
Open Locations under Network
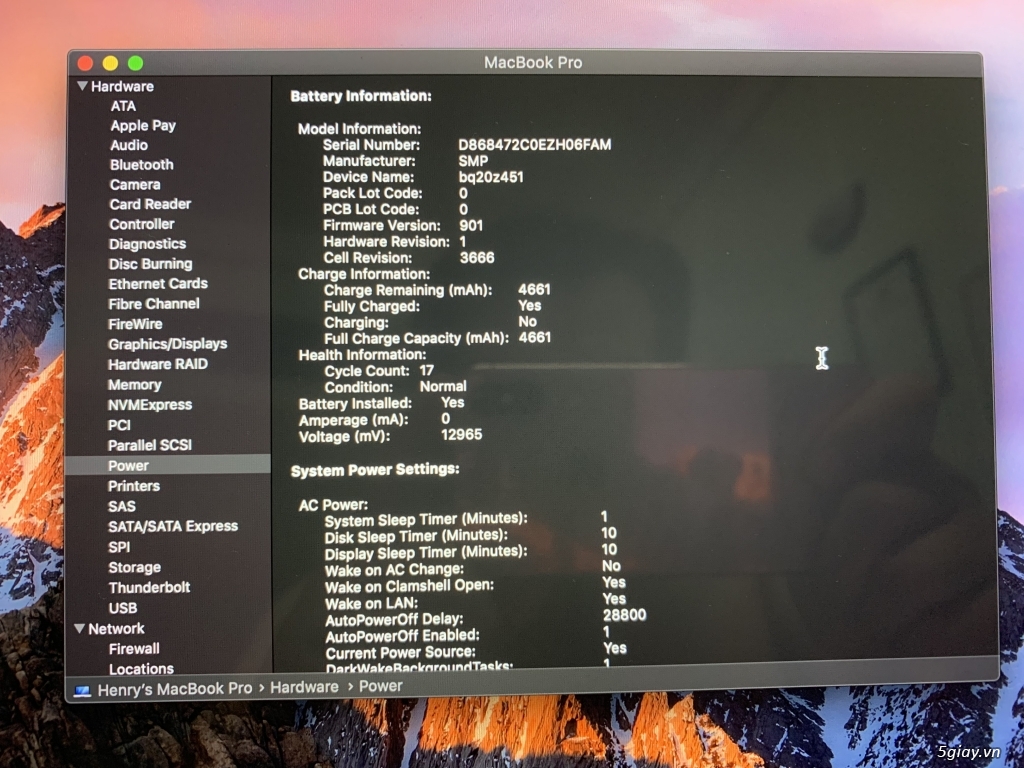click(x=141, y=669)
